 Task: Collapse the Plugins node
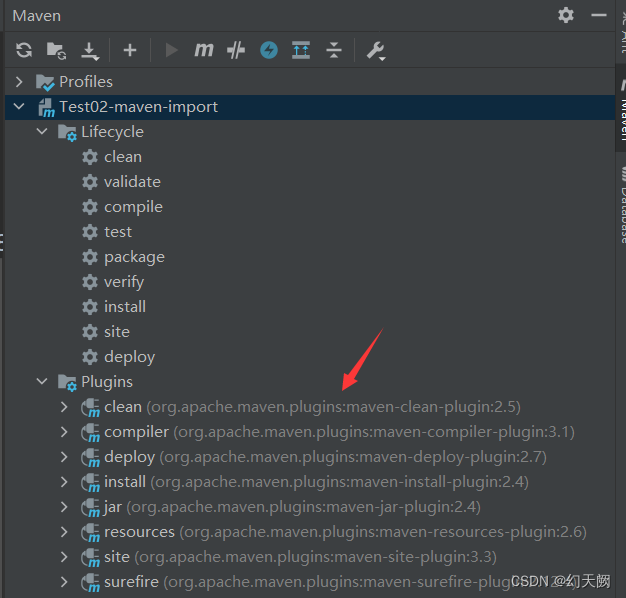(42, 381)
